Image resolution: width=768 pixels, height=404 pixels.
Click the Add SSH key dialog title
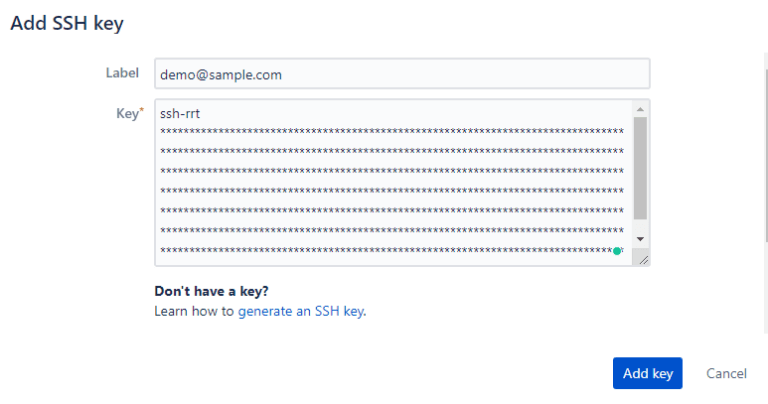tap(67, 24)
